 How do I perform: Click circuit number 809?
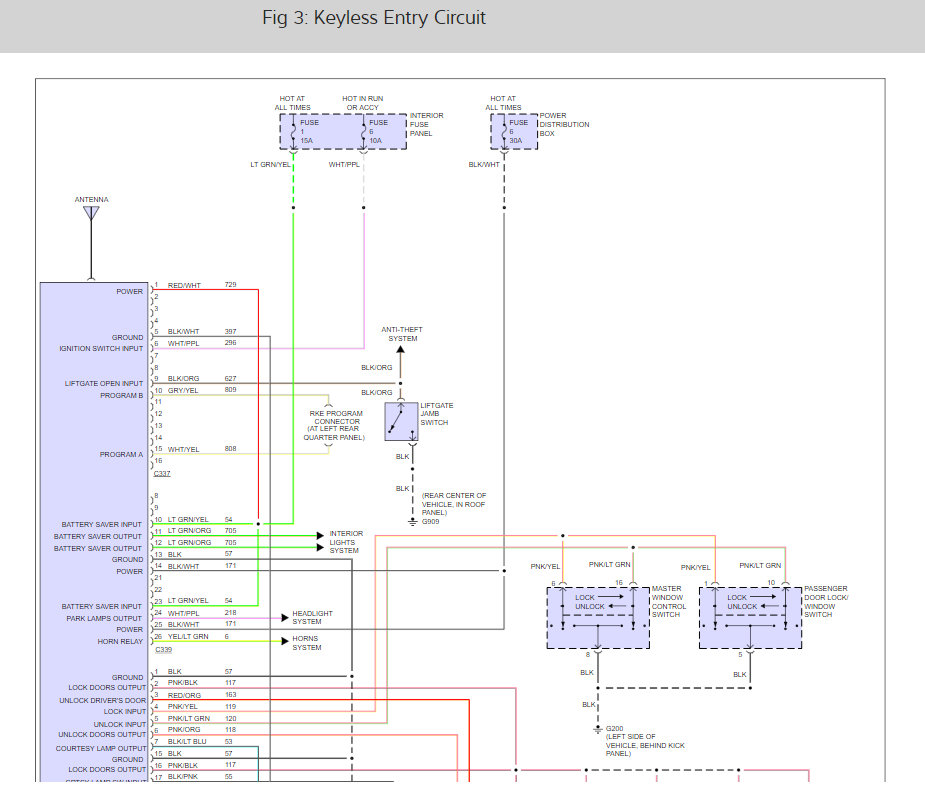(x=230, y=390)
